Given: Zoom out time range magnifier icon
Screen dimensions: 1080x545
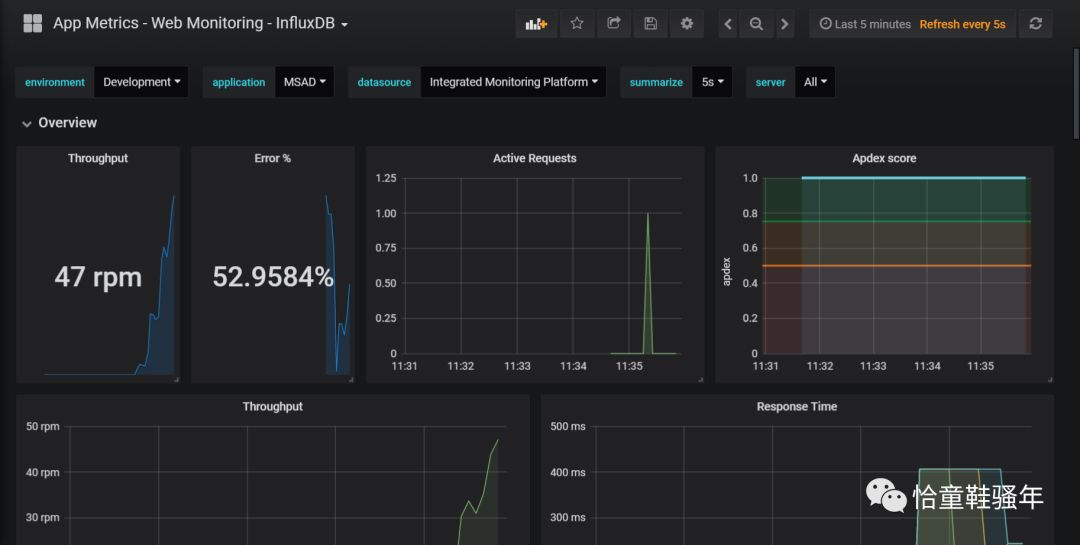Looking at the screenshot, I should click(756, 24).
